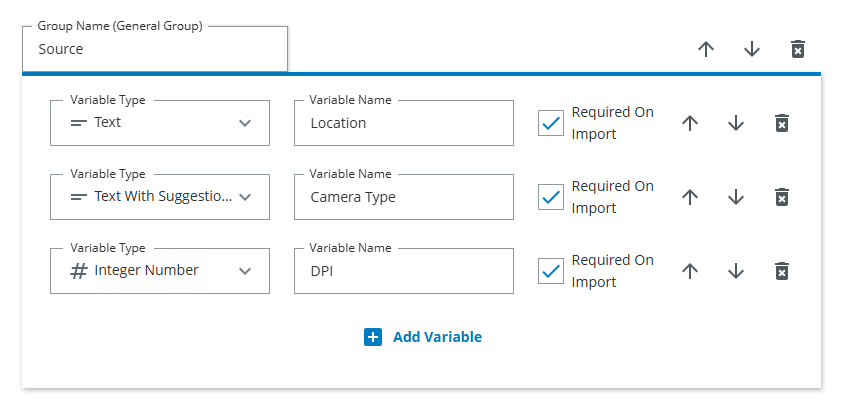Move the Camera Type variable up
Viewport: 843px width, 408px height.
tap(690, 197)
